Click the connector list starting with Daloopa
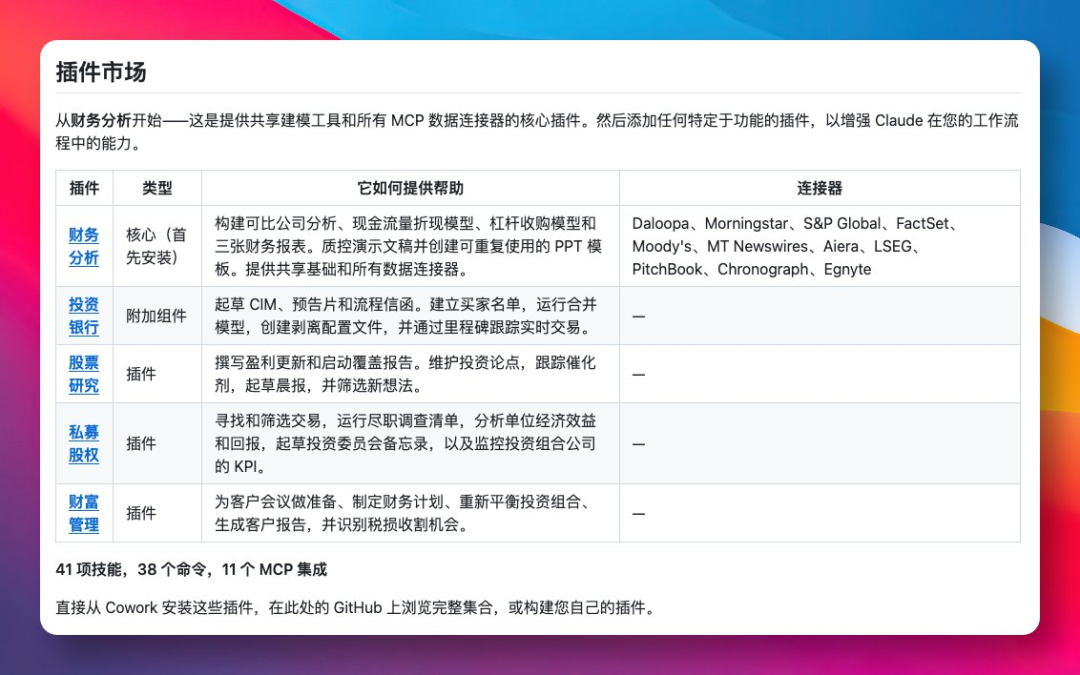1080x675 pixels. [796, 246]
